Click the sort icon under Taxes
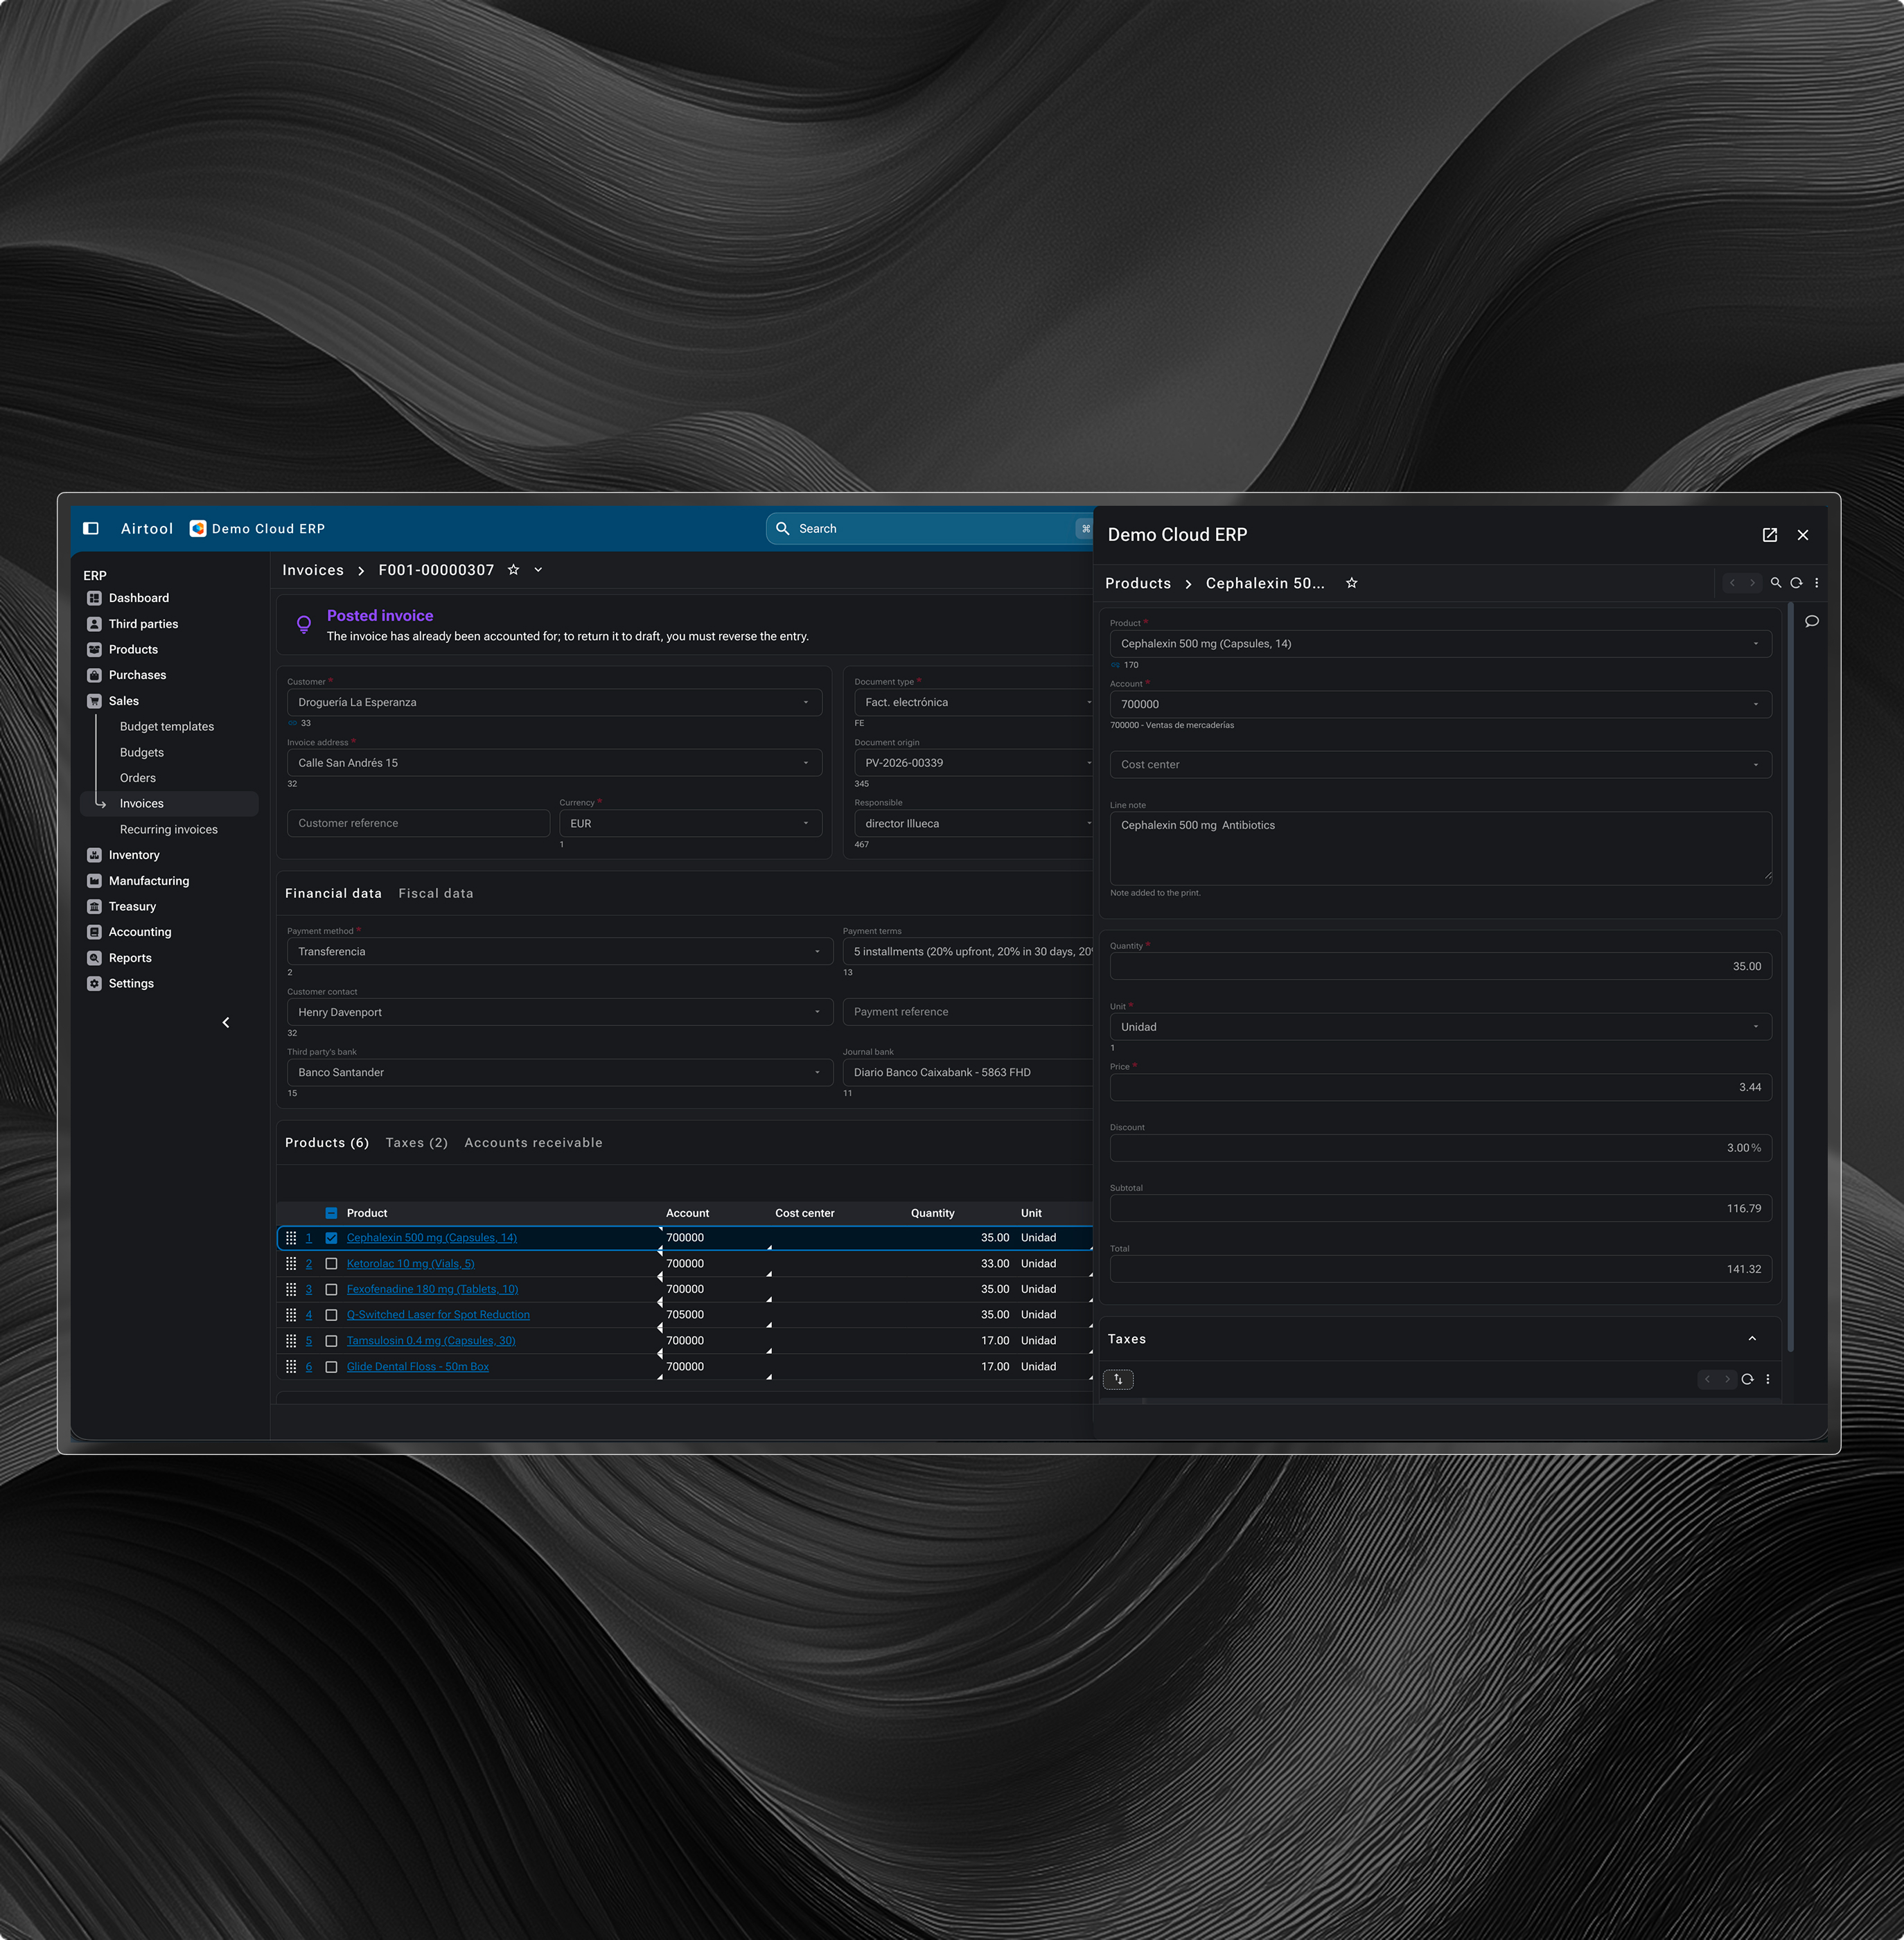The width and height of the screenshot is (1904, 1940). point(1118,1379)
